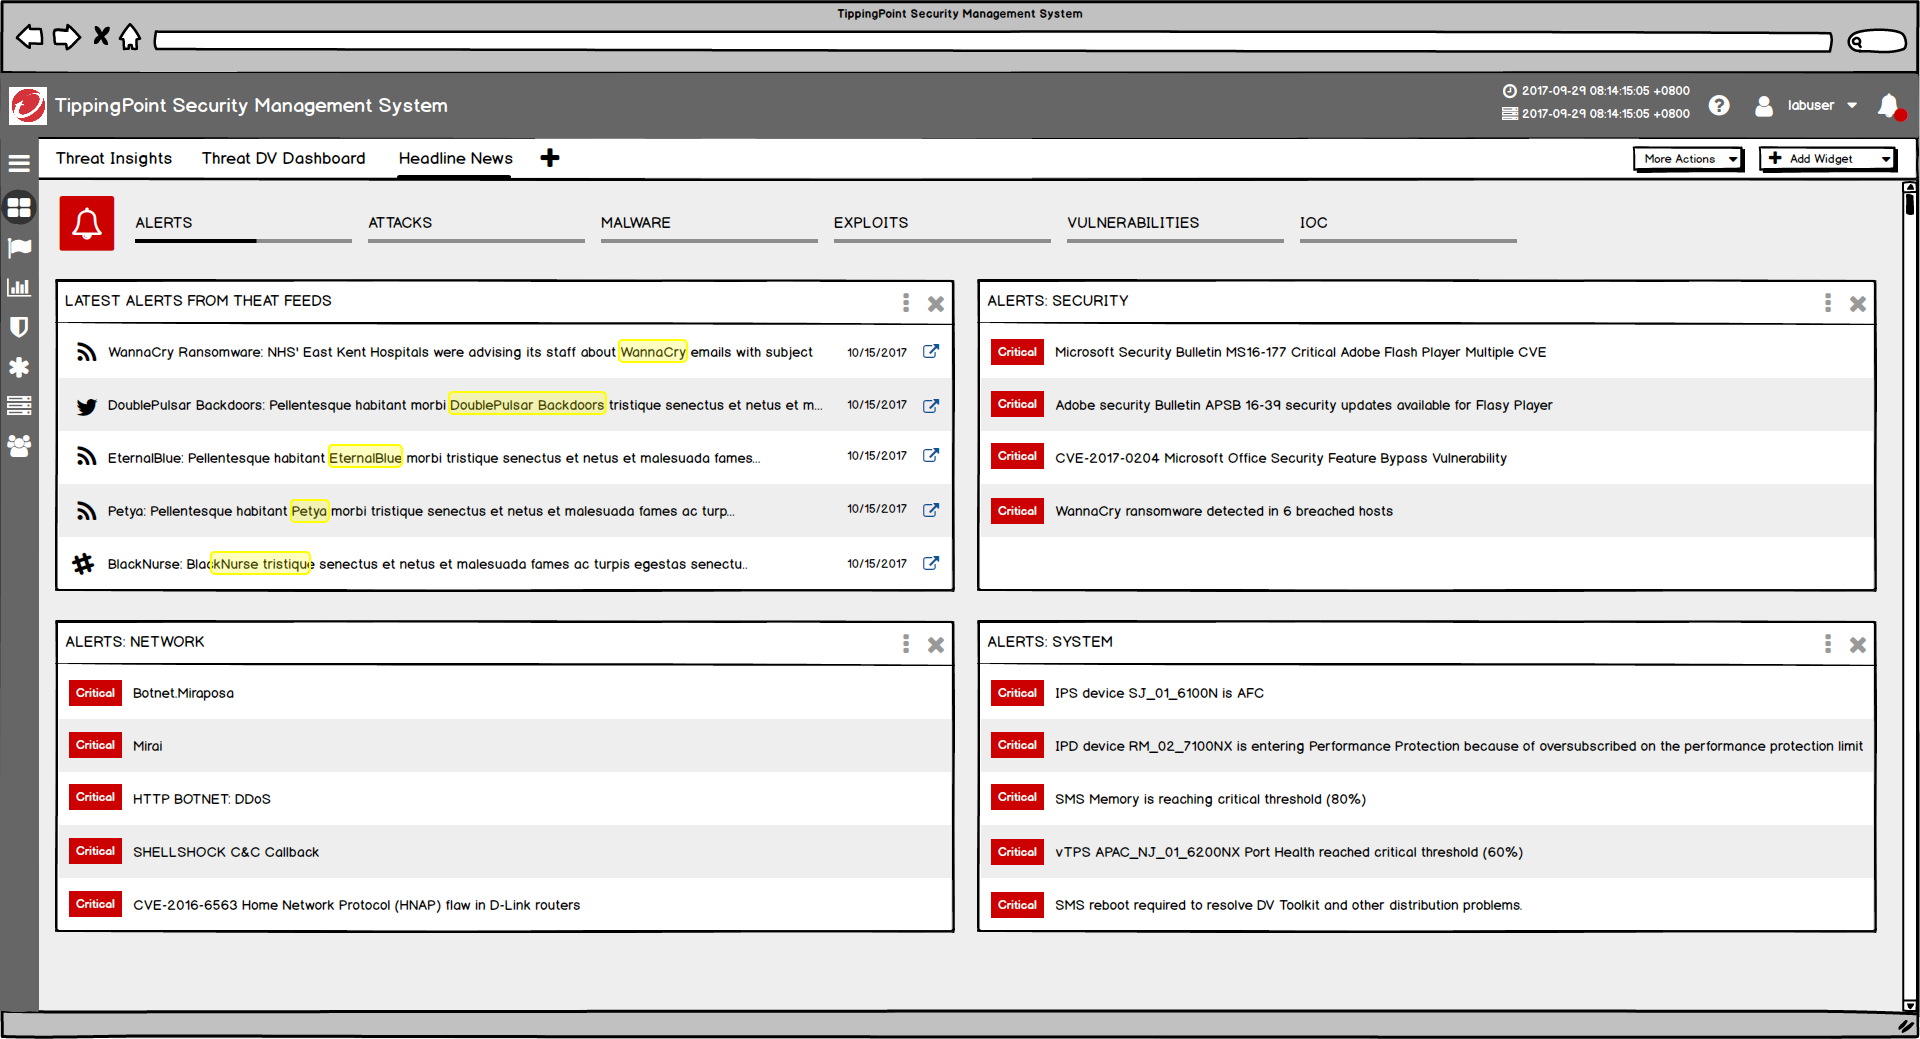The height and width of the screenshot is (1039, 1920).
Task: Open options menu of Latest Alerts widget
Action: [906, 302]
